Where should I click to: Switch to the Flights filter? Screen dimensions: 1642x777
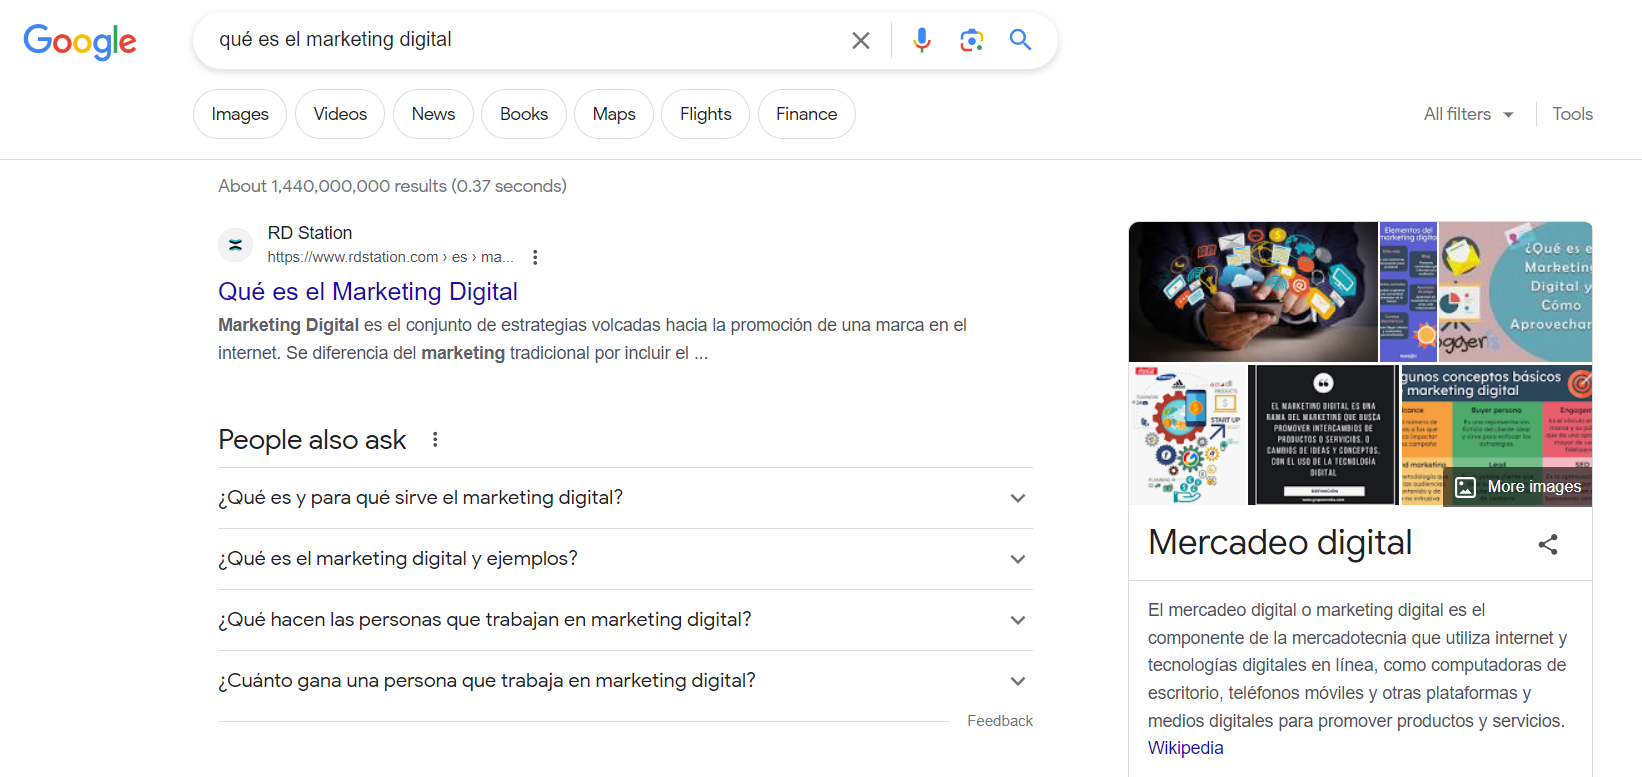[x=706, y=114]
